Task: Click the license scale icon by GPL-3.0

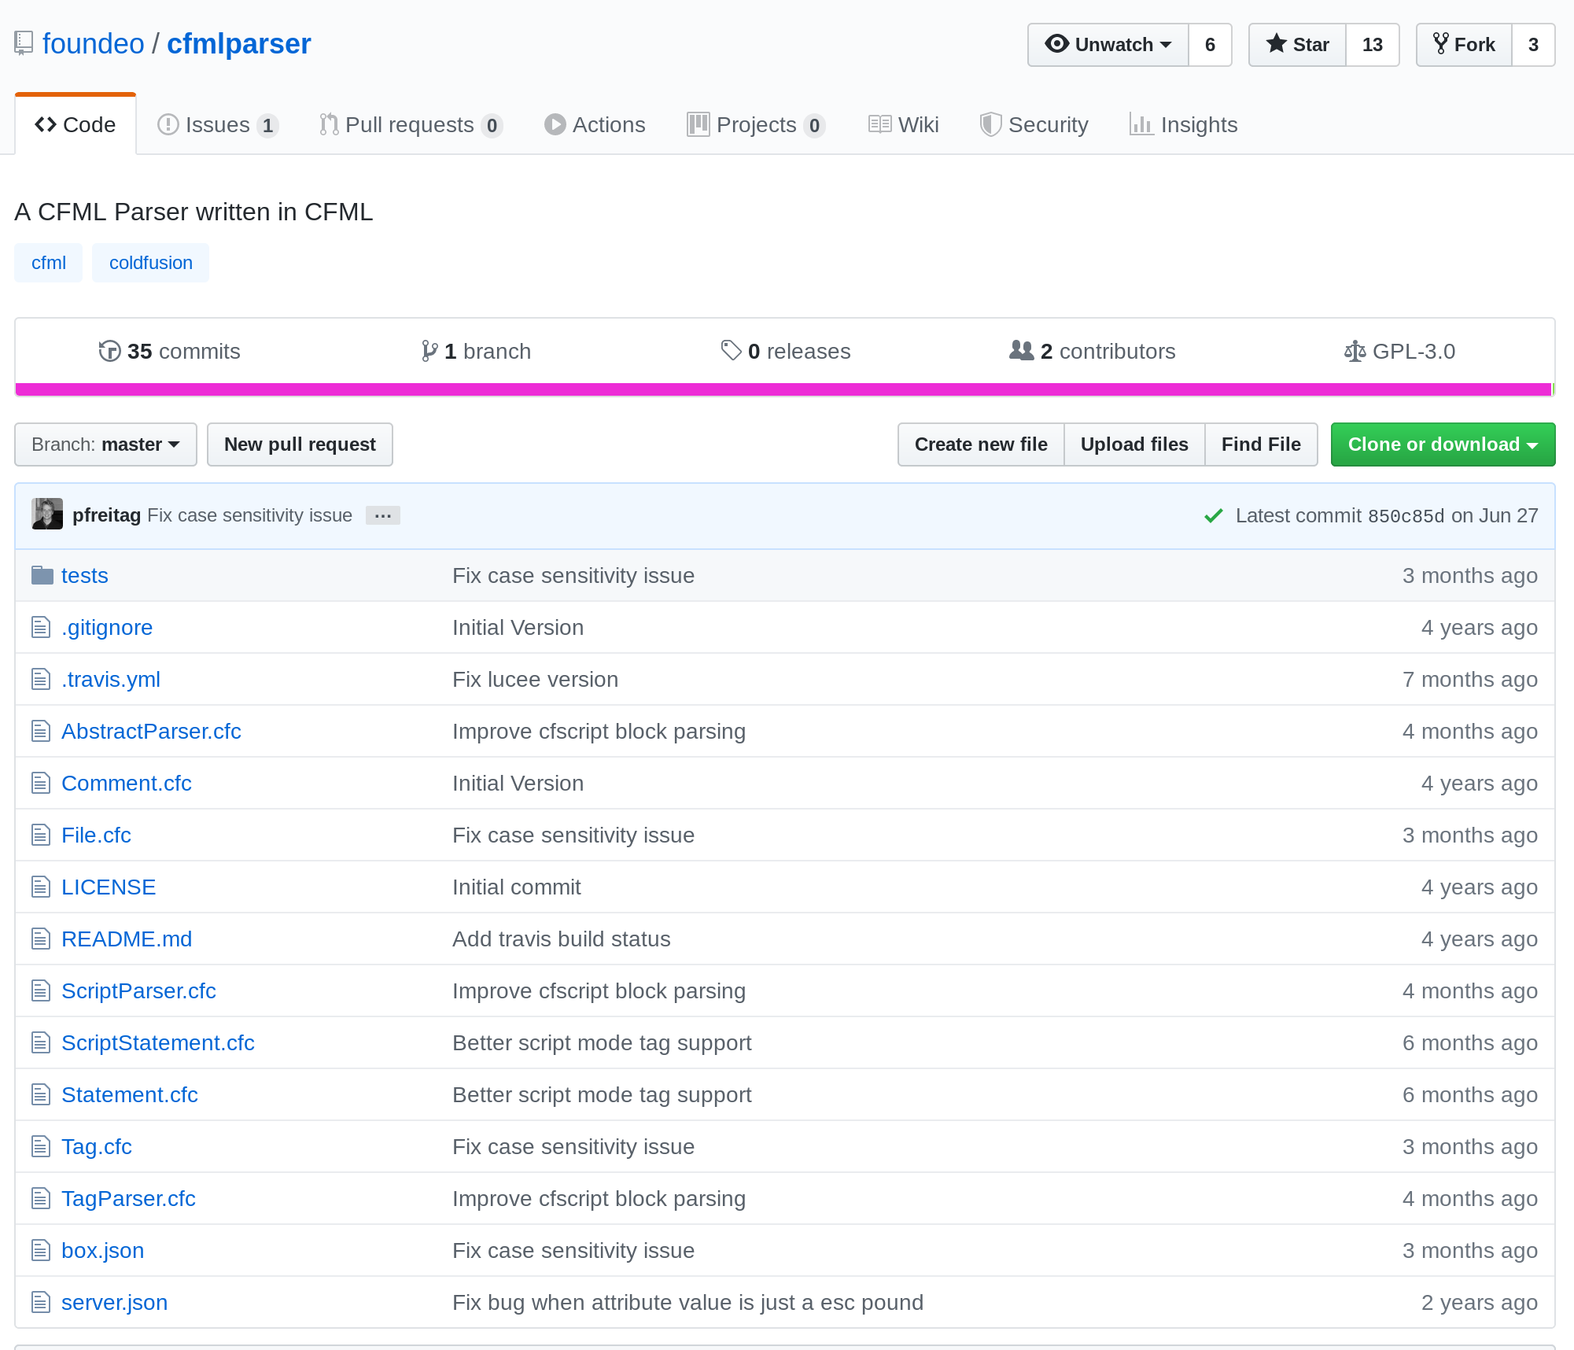Action: click(x=1354, y=351)
